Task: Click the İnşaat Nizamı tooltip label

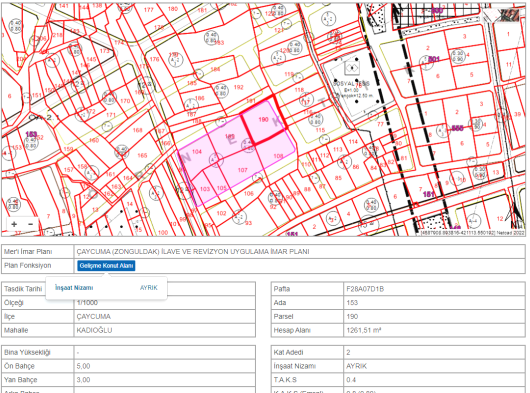Action: click(x=74, y=288)
